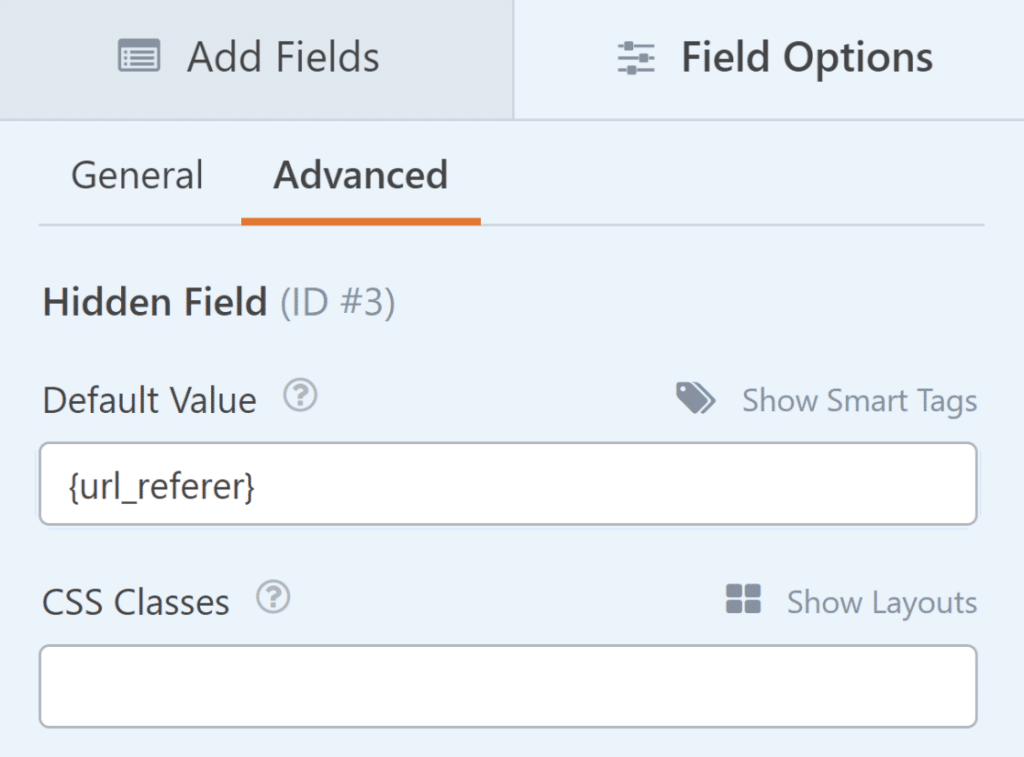Select the tag icon beside Show Smart Tags
1024x757 pixels.
695,398
